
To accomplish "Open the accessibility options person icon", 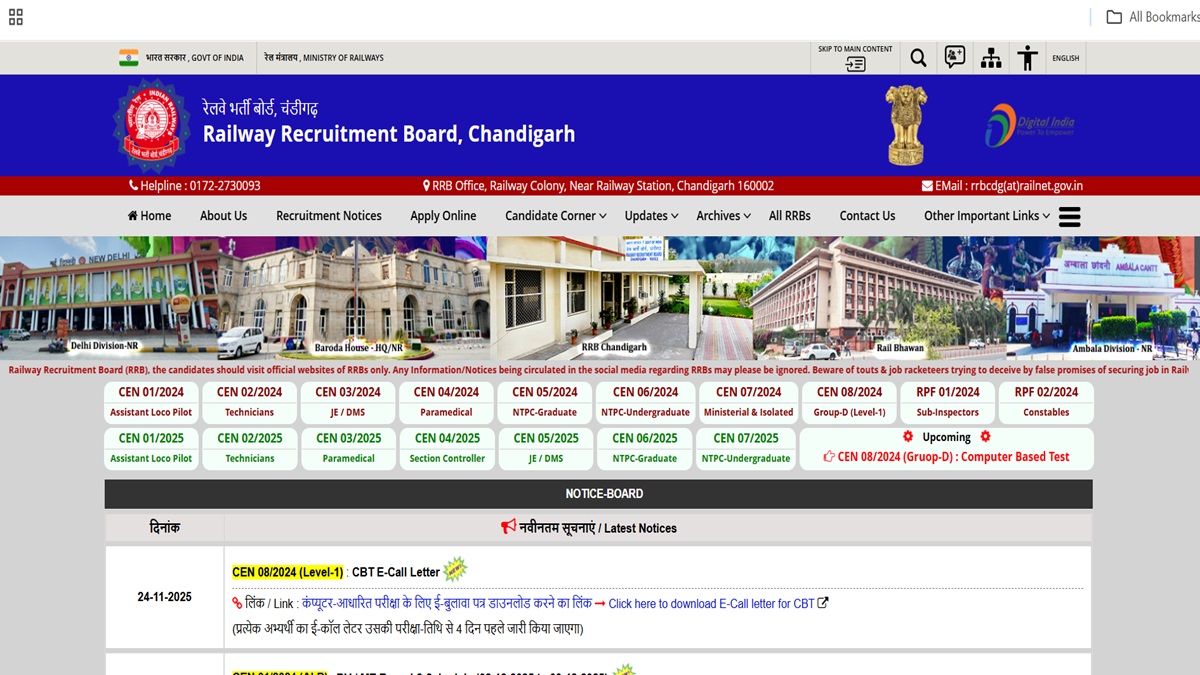I will 1027,58.
